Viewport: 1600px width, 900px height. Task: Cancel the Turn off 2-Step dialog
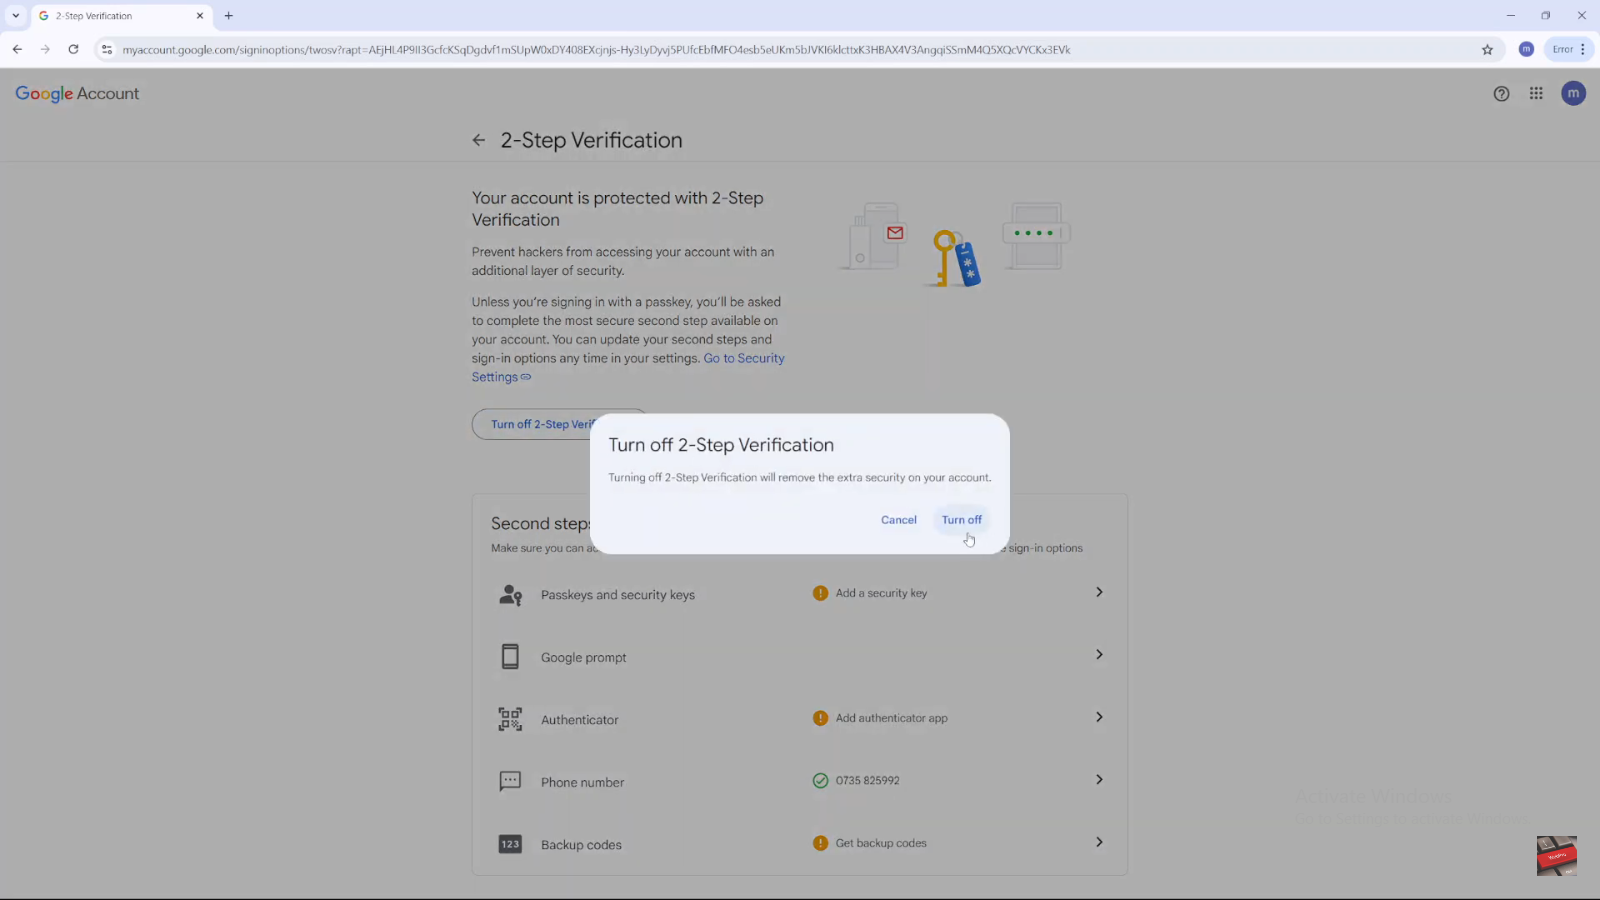898,520
